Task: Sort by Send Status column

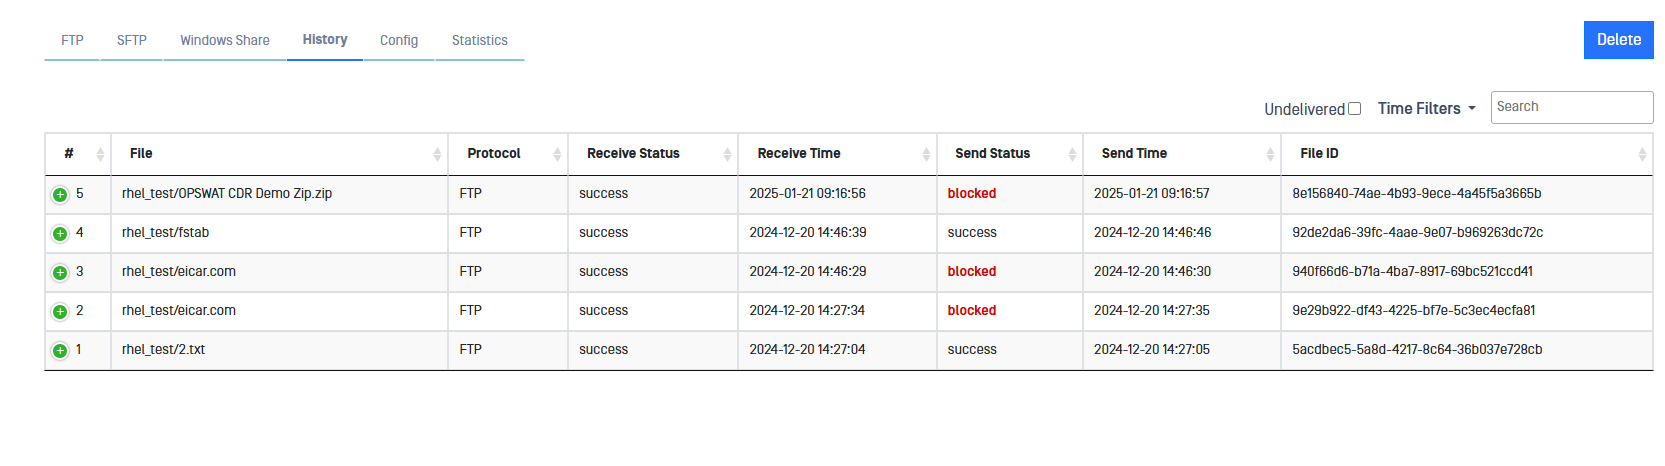Action: pyautogui.click(x=1072, y=154)
